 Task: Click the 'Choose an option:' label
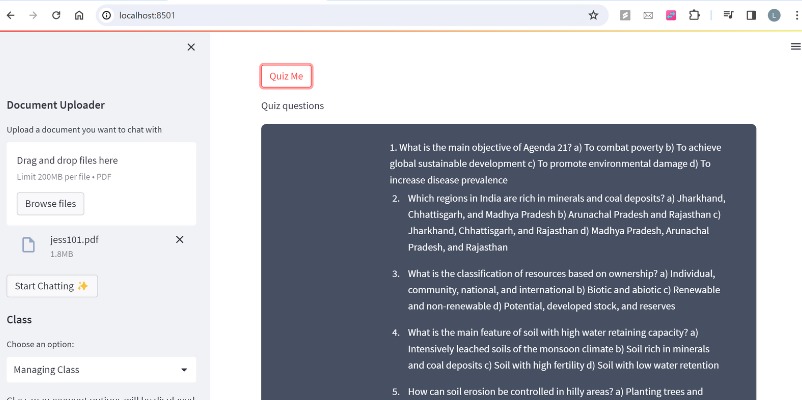tap(40, 344)
